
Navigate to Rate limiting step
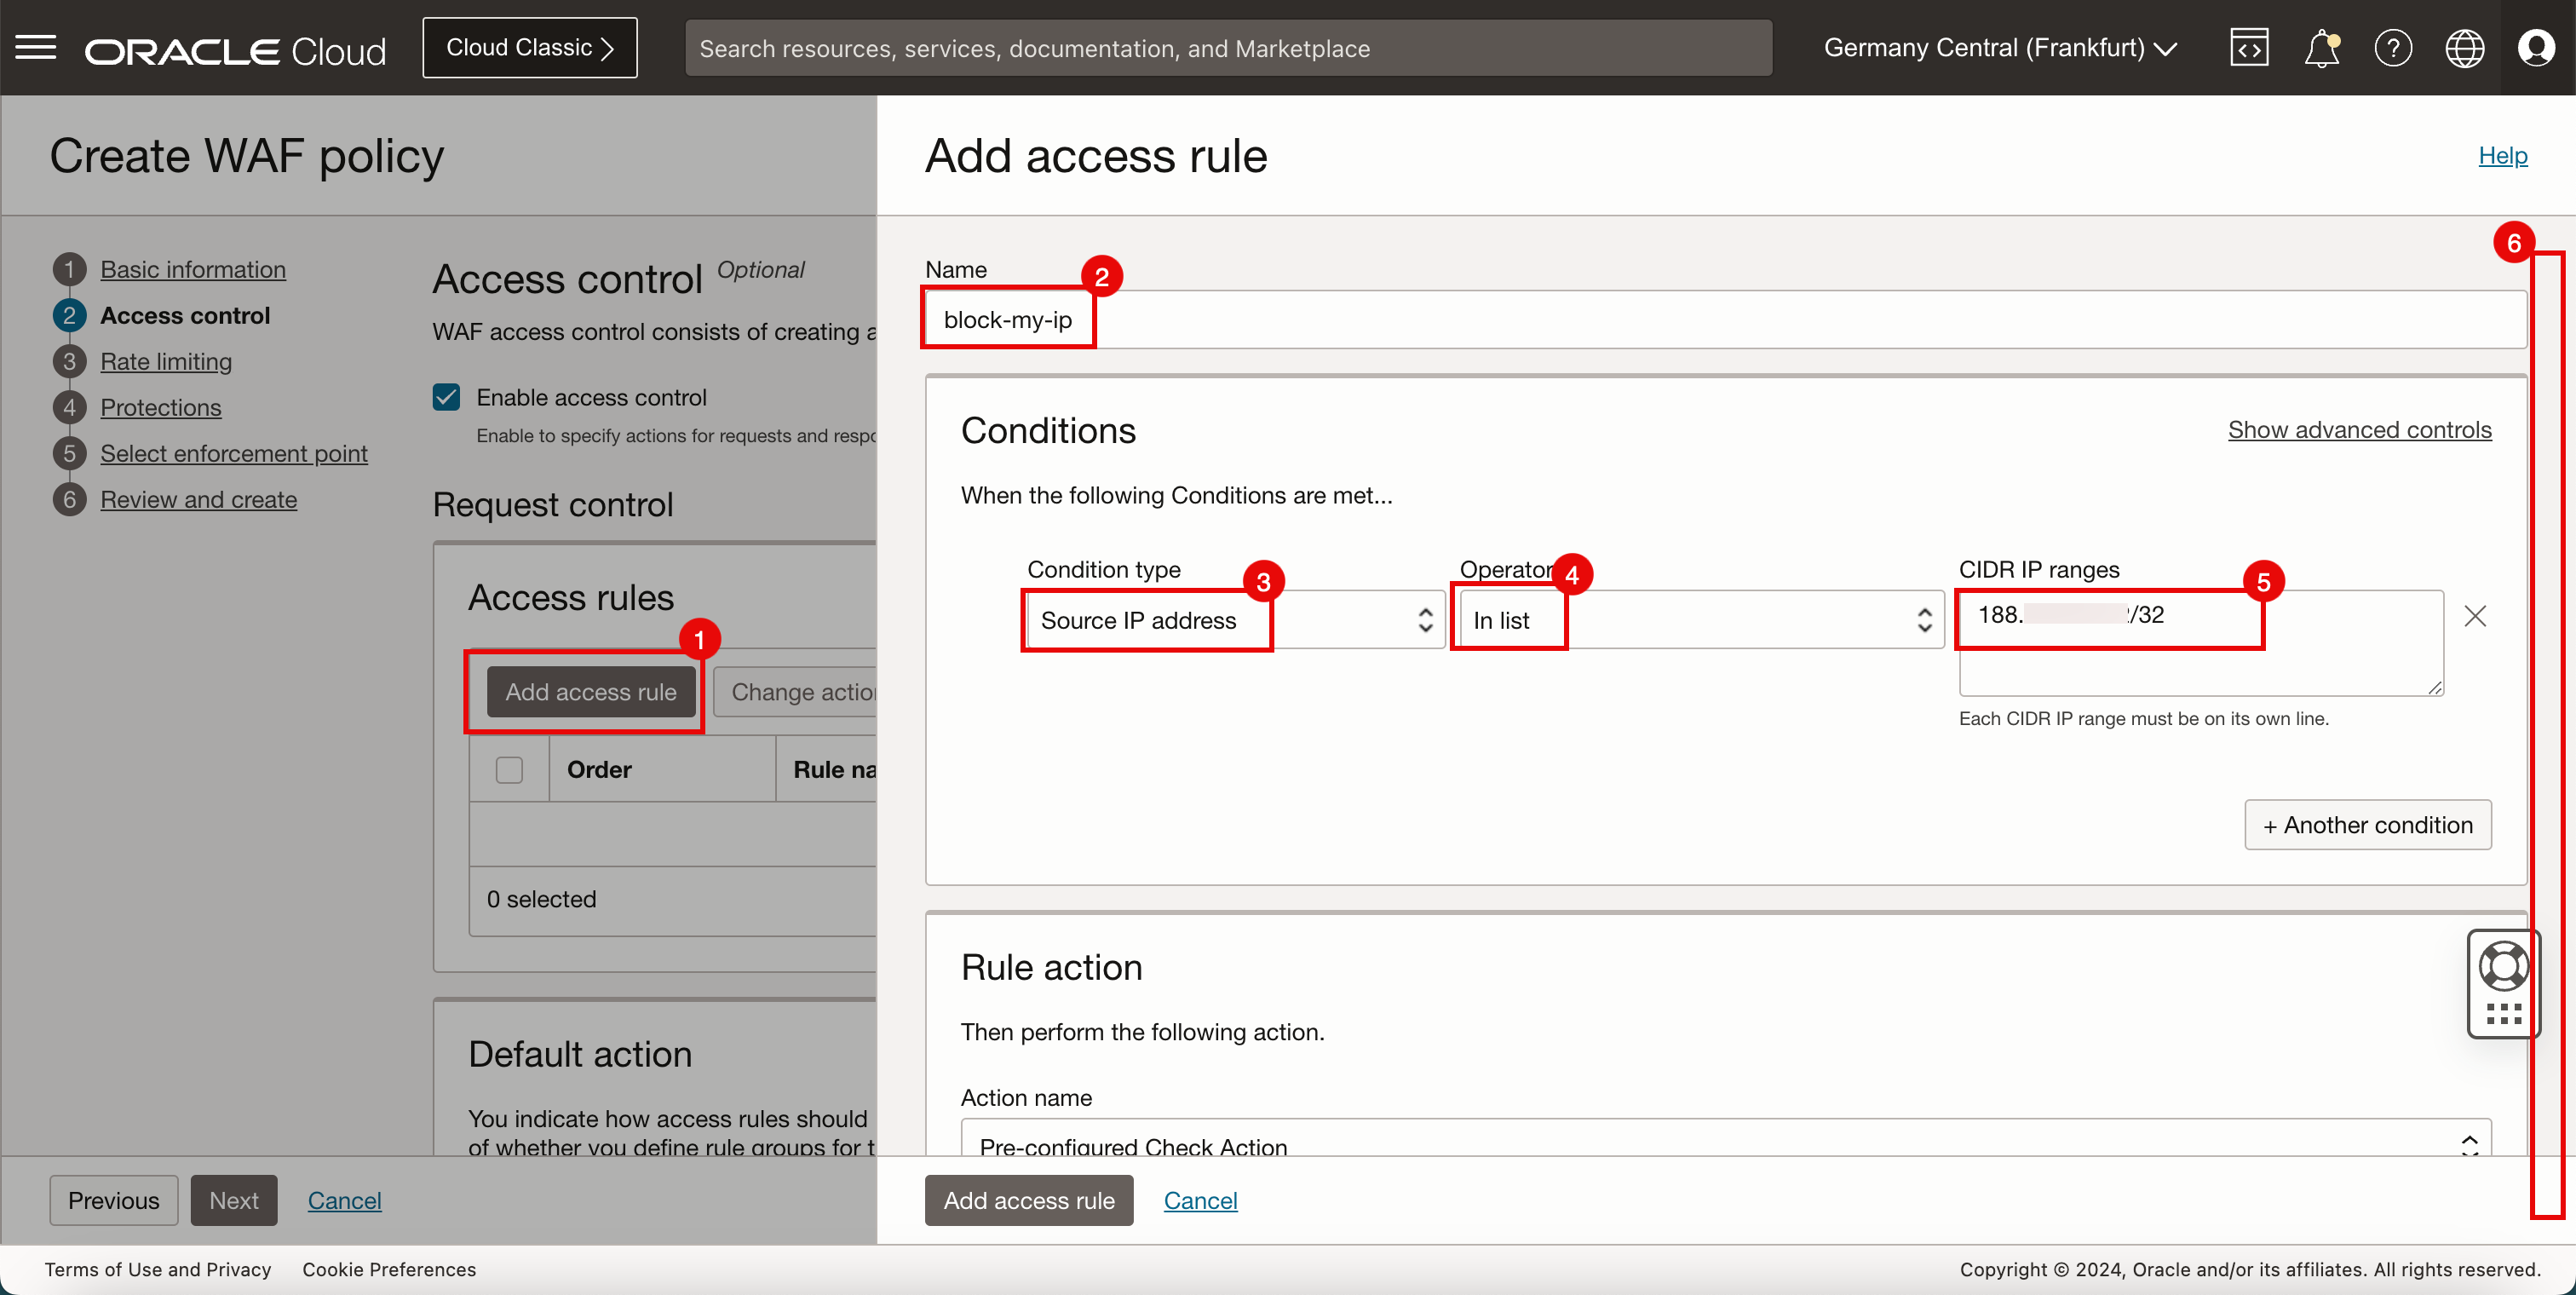tap(167, 360)
